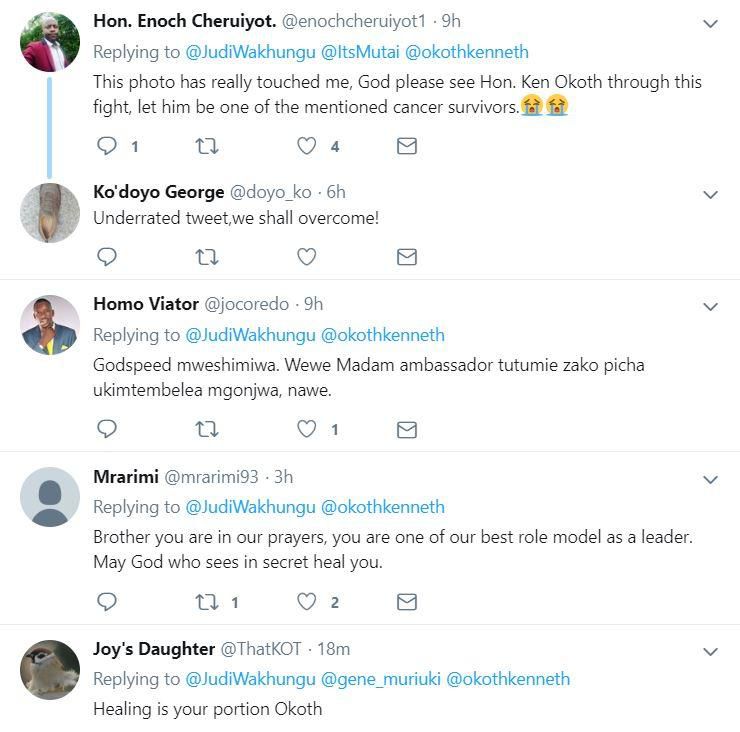Reply to Ko'doyo George's tweet
740x732 pixels.
107,257
